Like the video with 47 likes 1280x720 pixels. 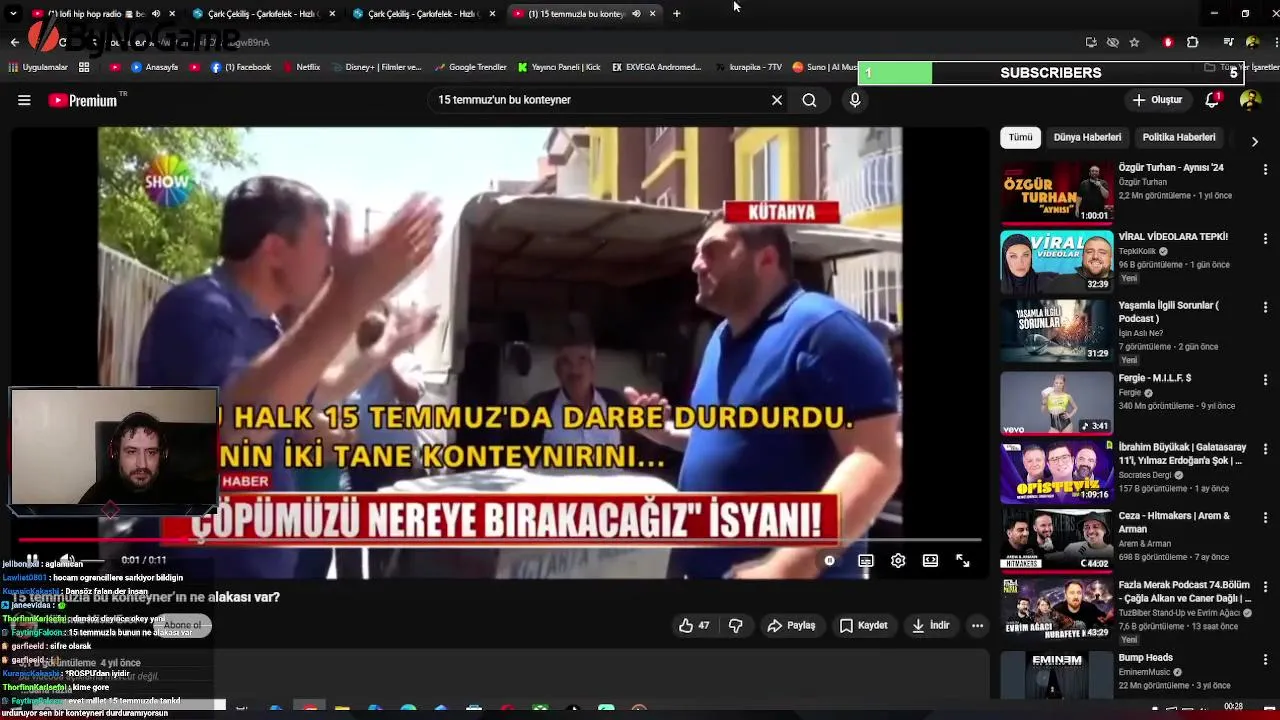coord(694,626)
